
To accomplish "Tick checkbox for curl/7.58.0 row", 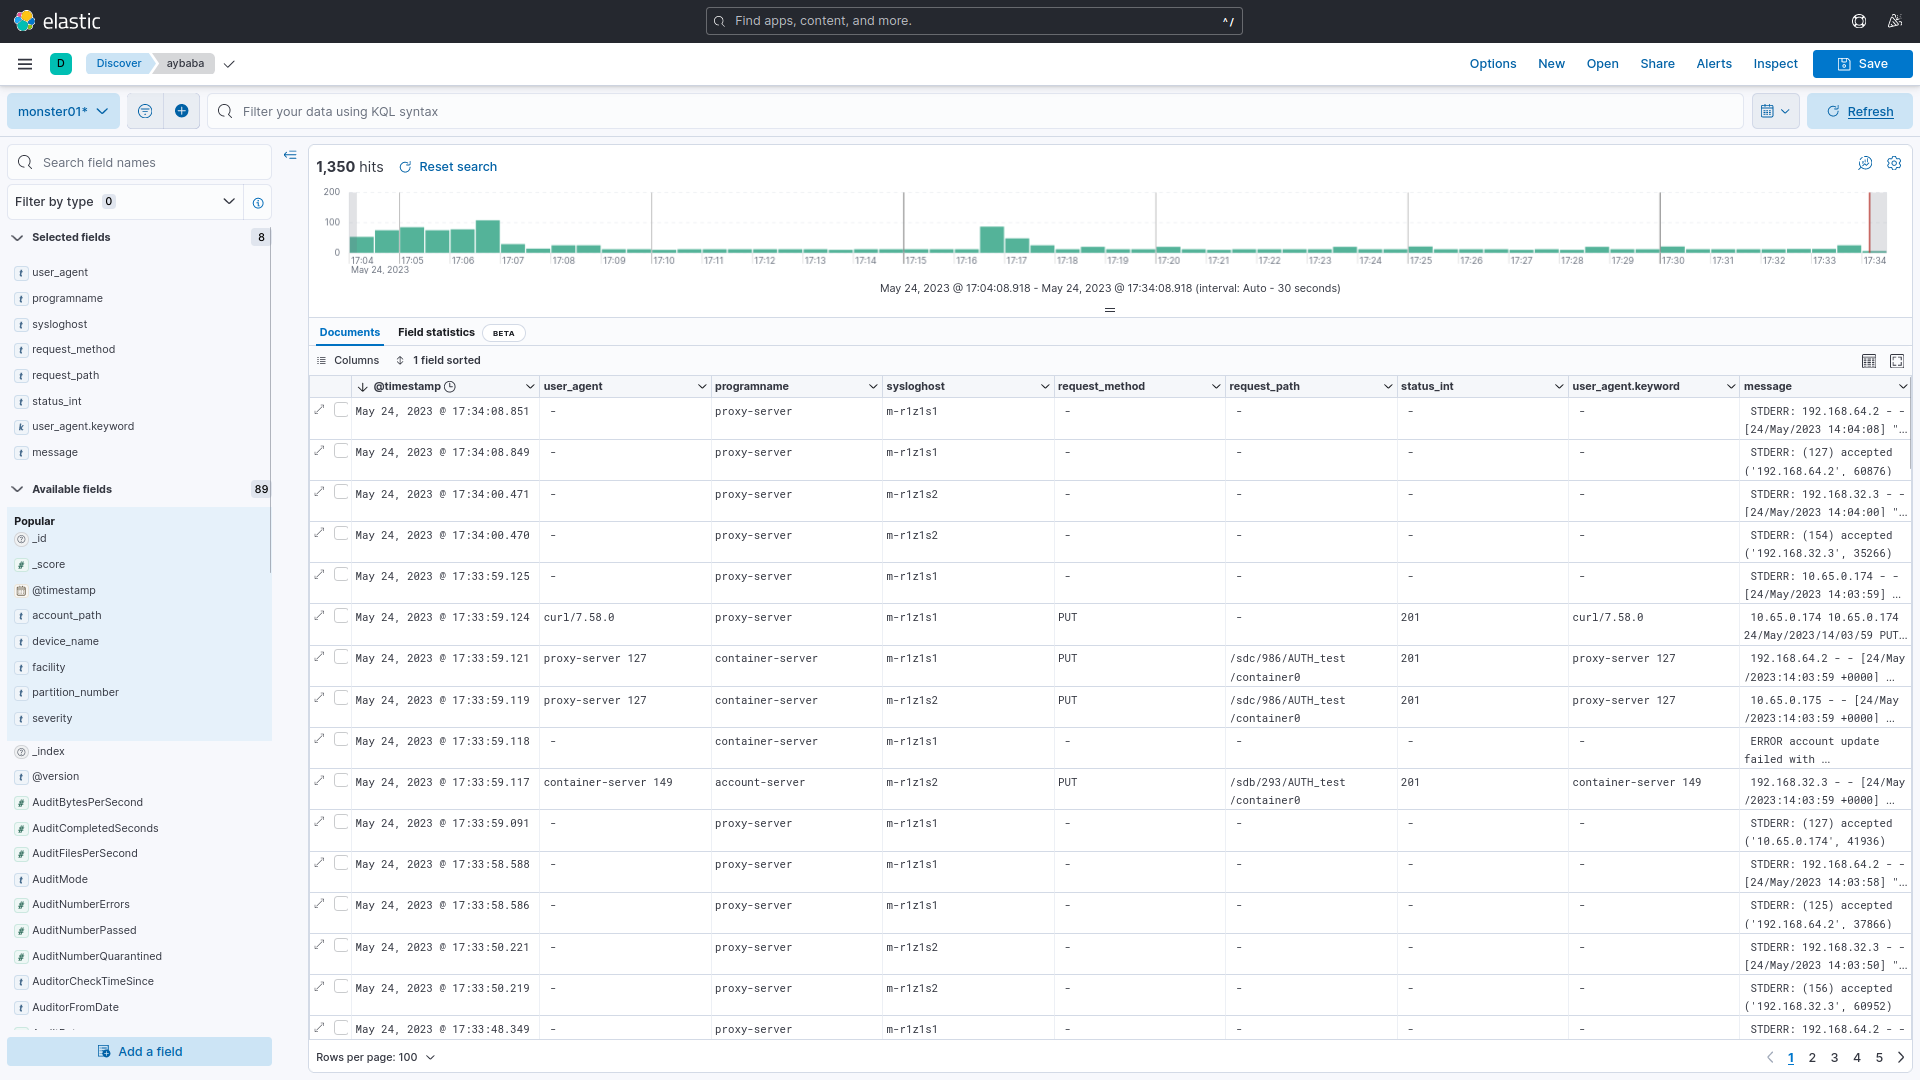I will (x=341, y=616).
